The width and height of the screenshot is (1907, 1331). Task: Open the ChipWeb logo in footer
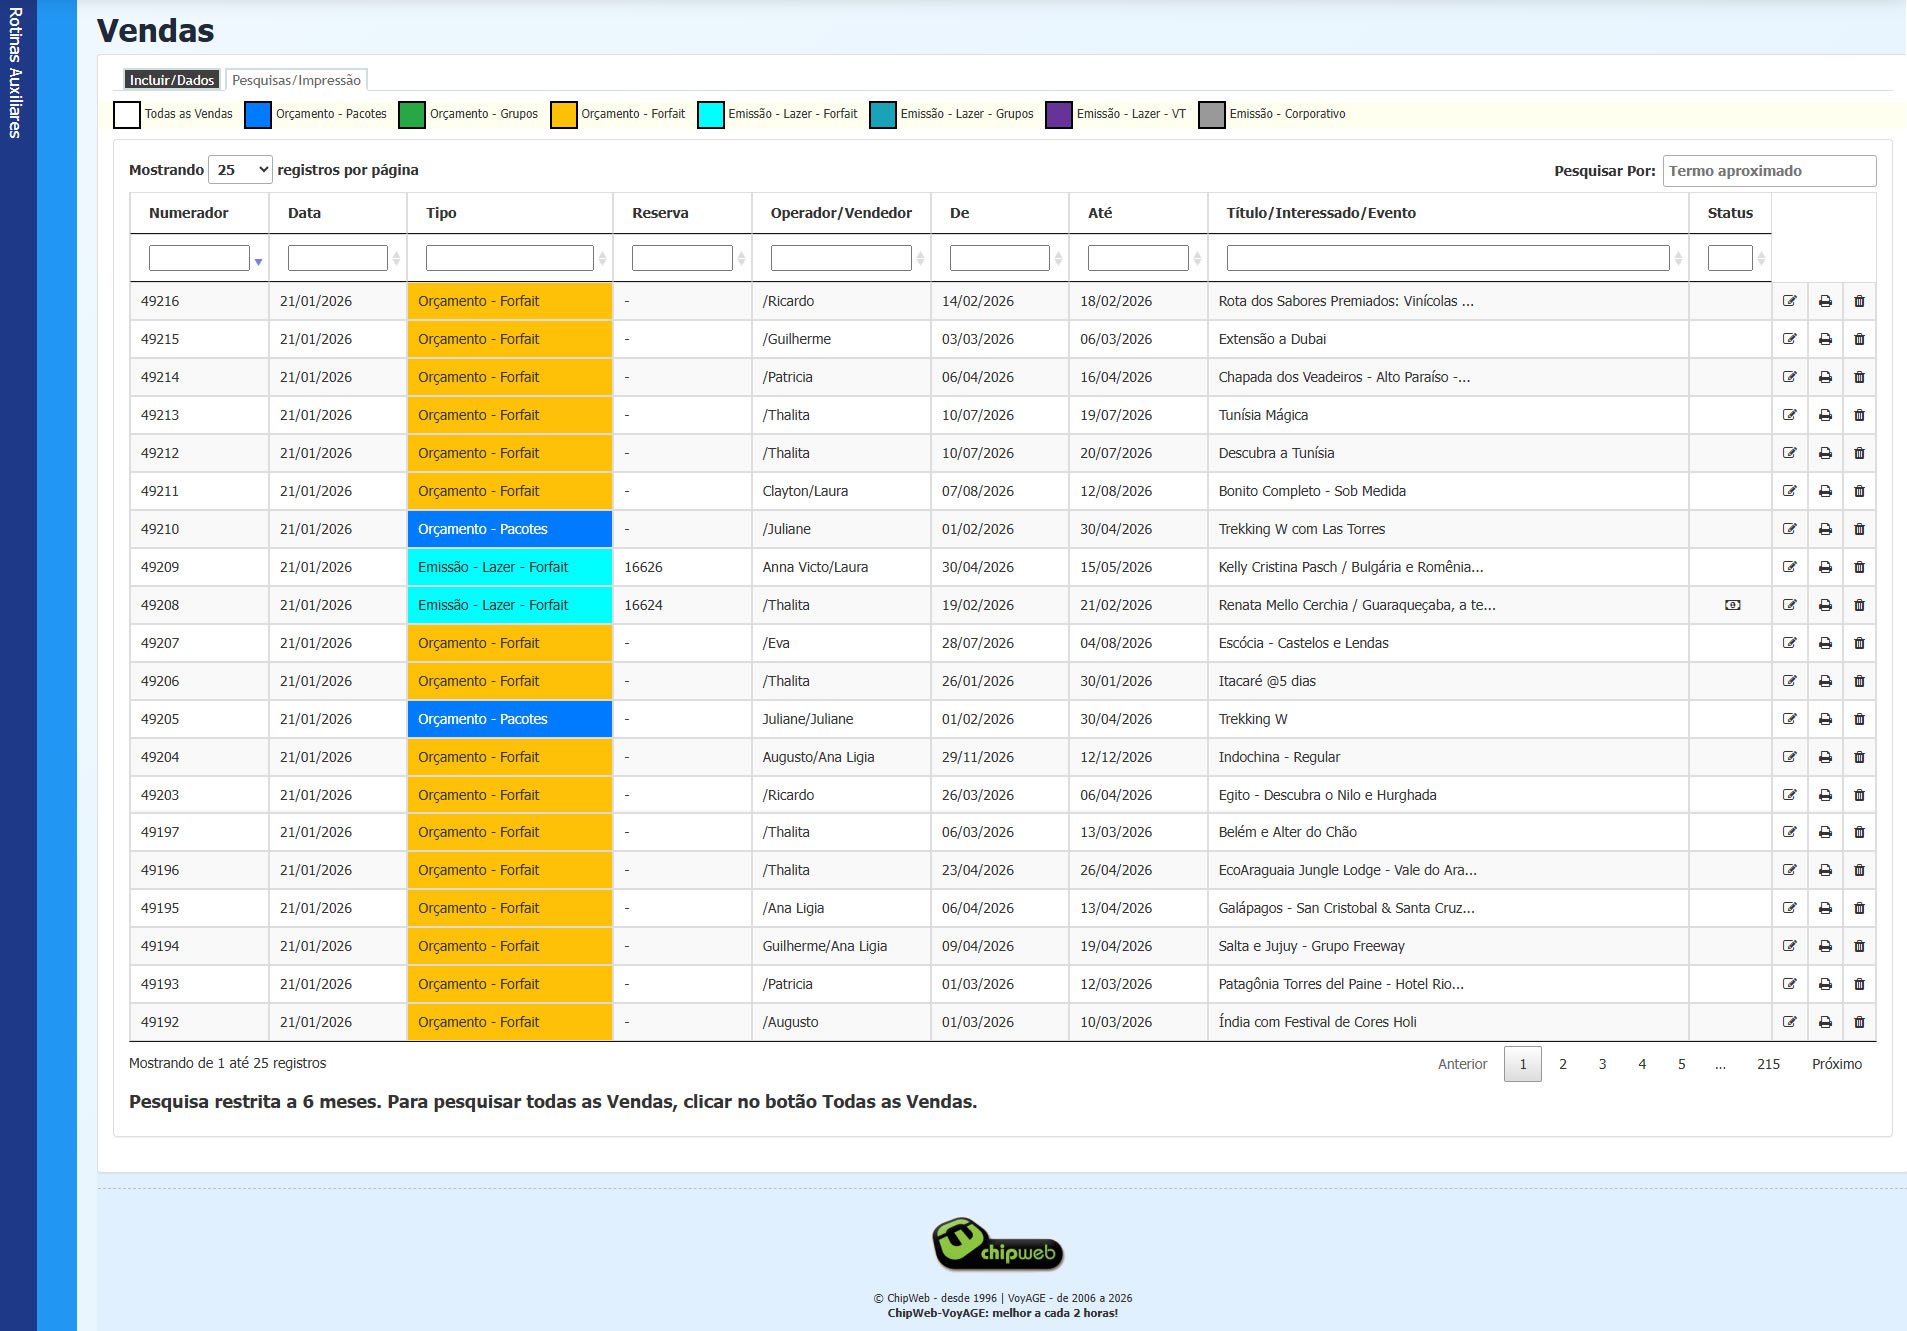(x=997, y=1244)
